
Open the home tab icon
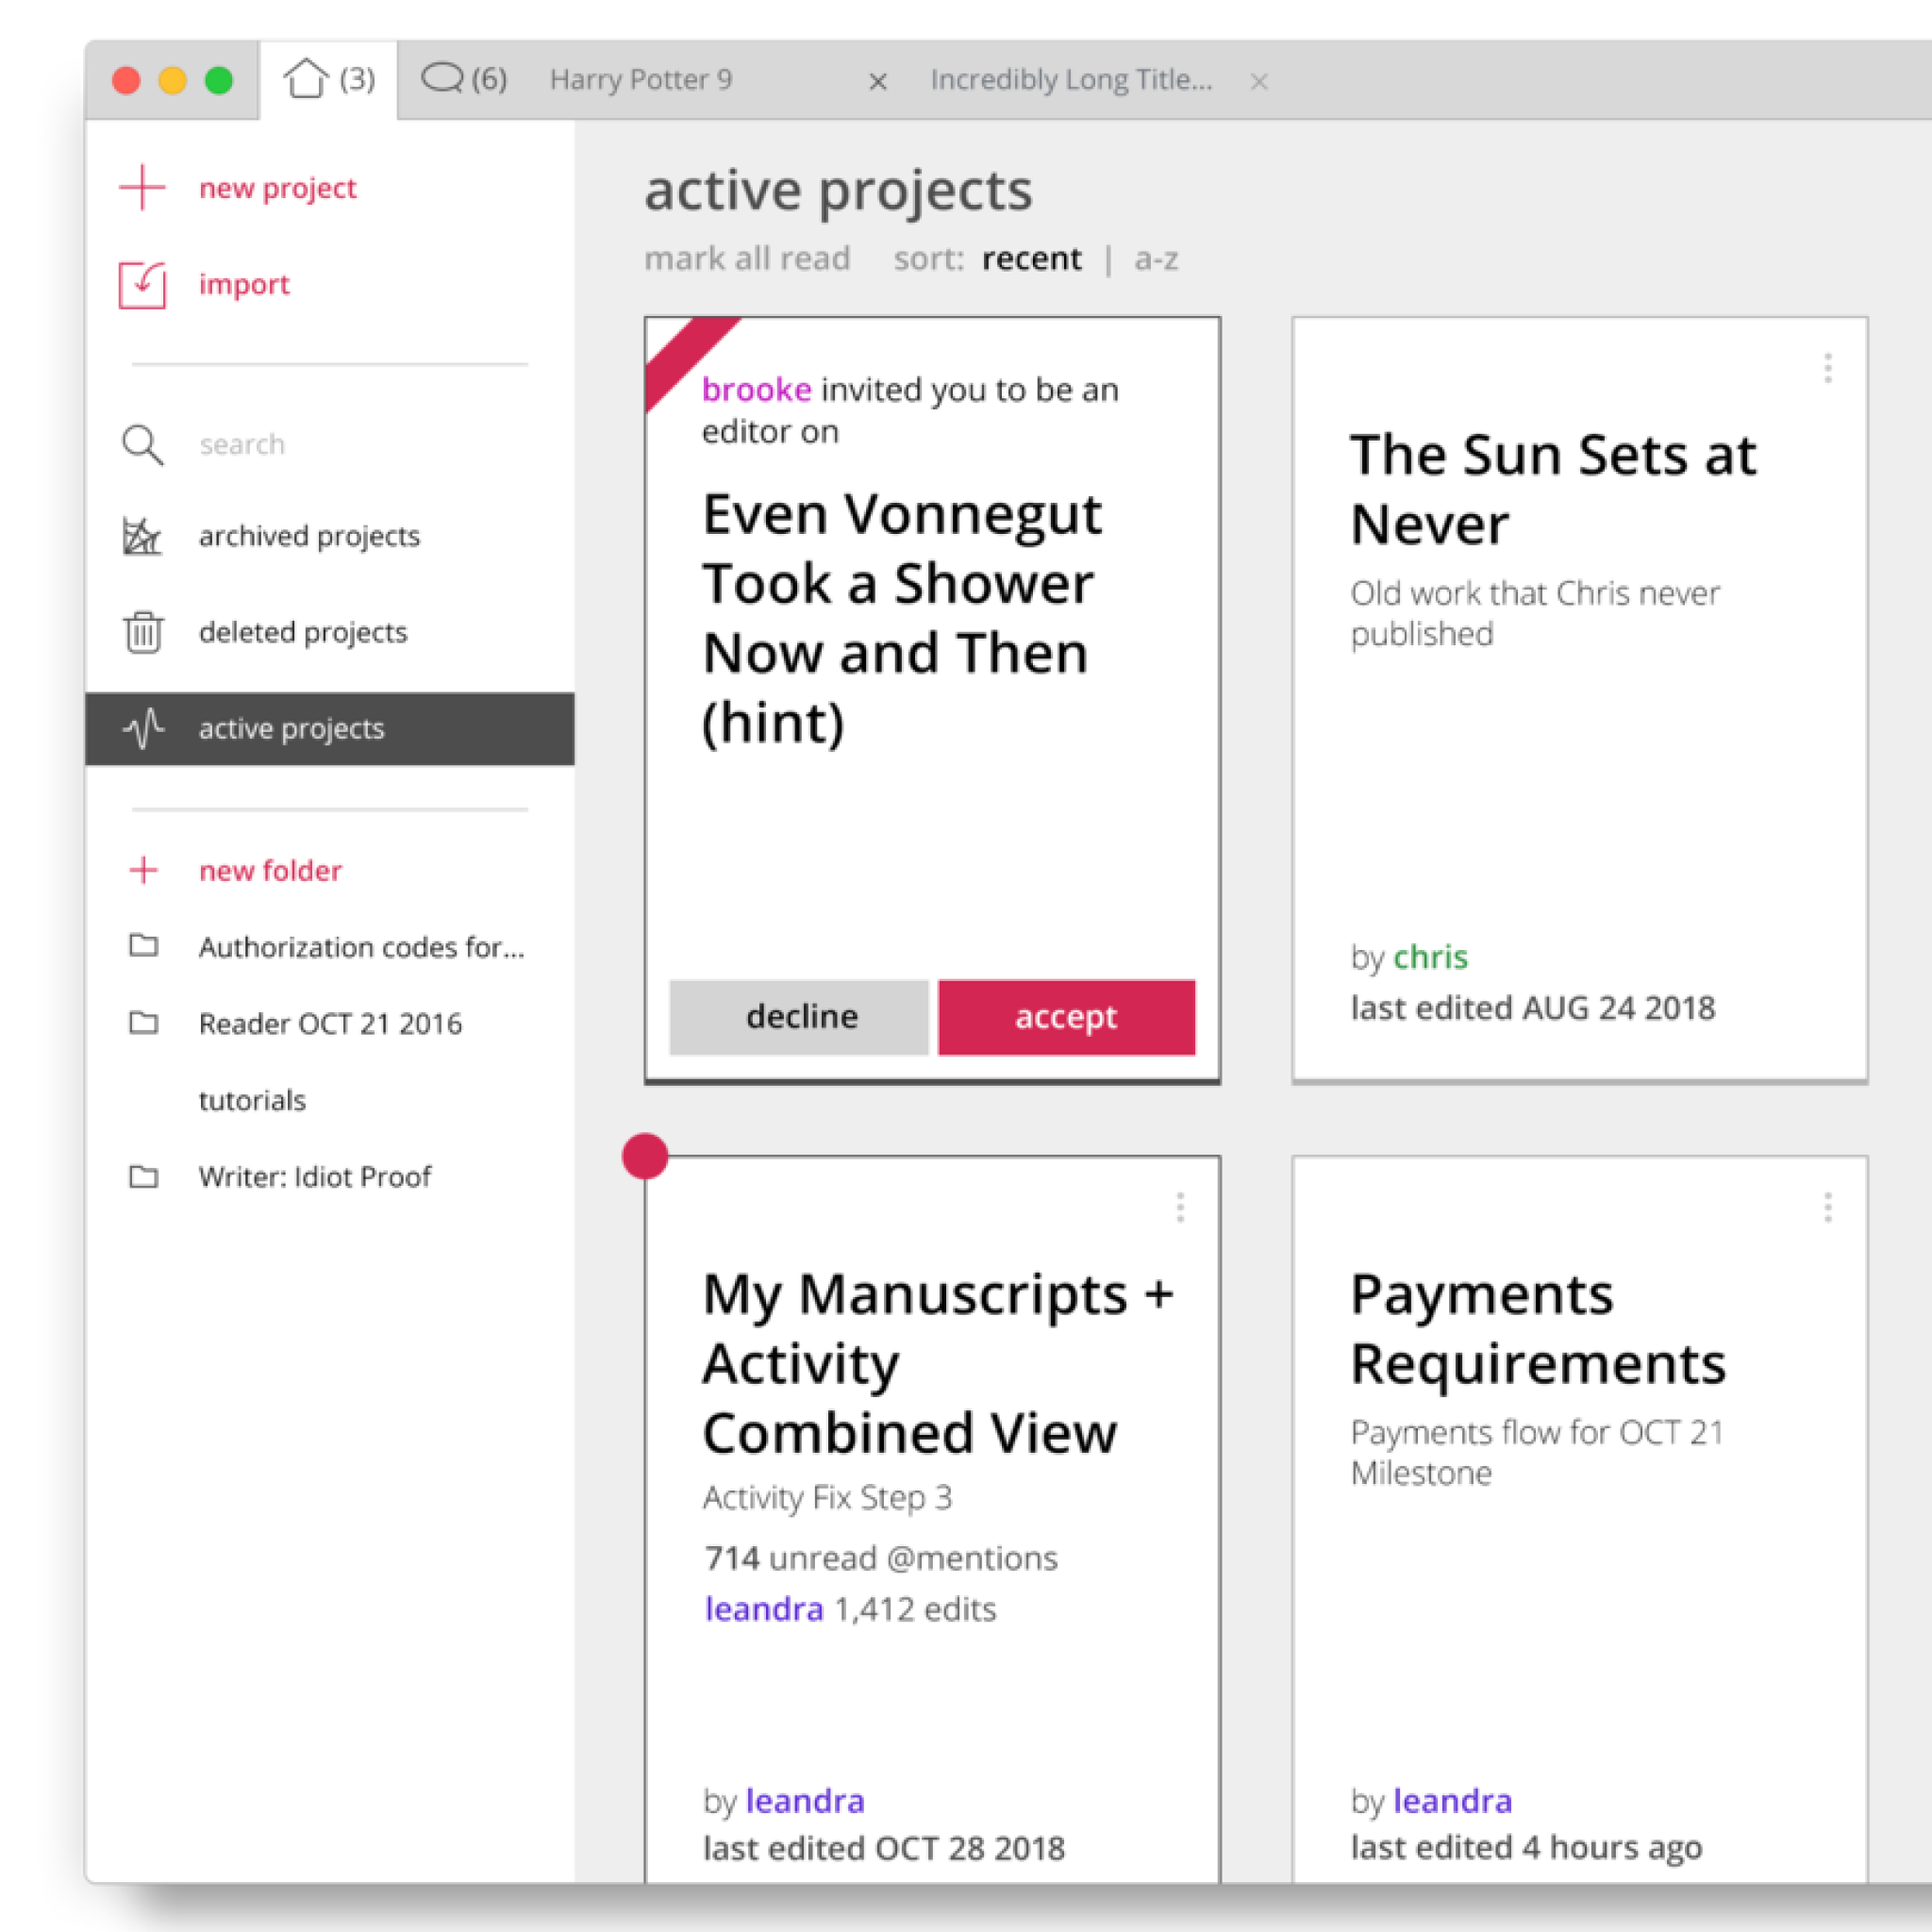pyautogui.click(x=306, y=79)
